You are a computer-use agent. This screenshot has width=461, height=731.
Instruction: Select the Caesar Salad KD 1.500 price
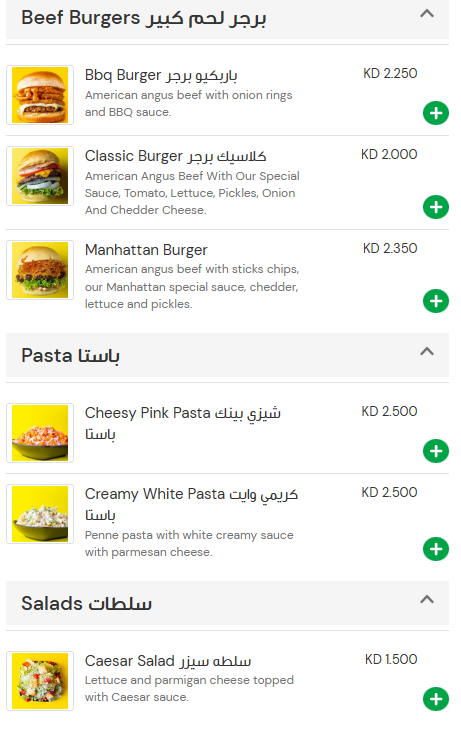click(391, 659)
